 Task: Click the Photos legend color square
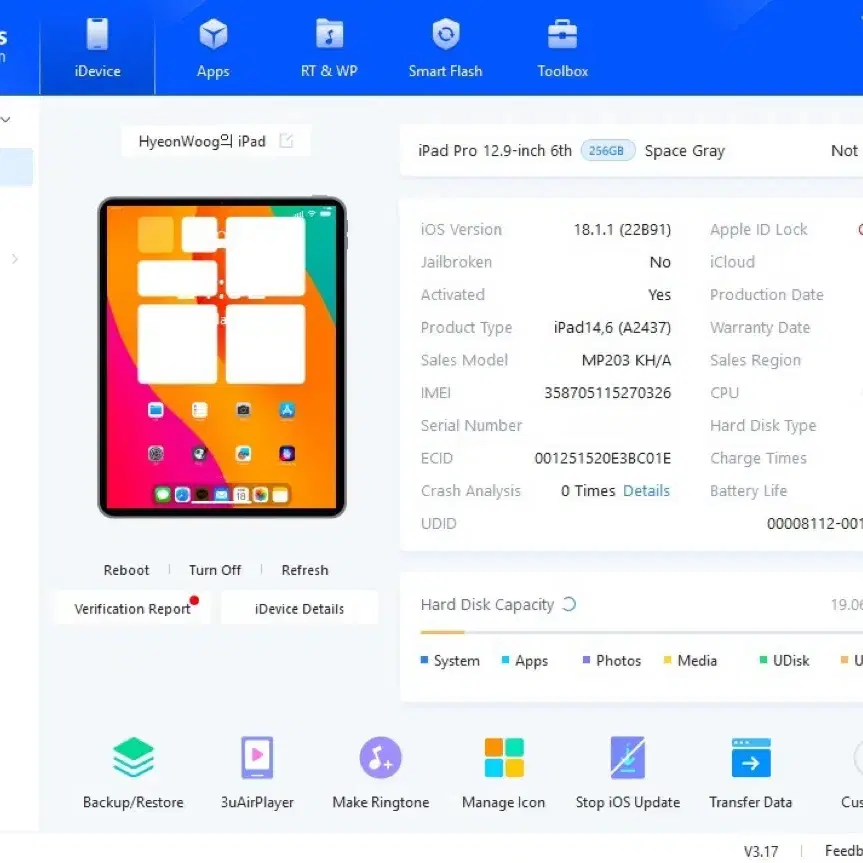click(x=586, y=660)
